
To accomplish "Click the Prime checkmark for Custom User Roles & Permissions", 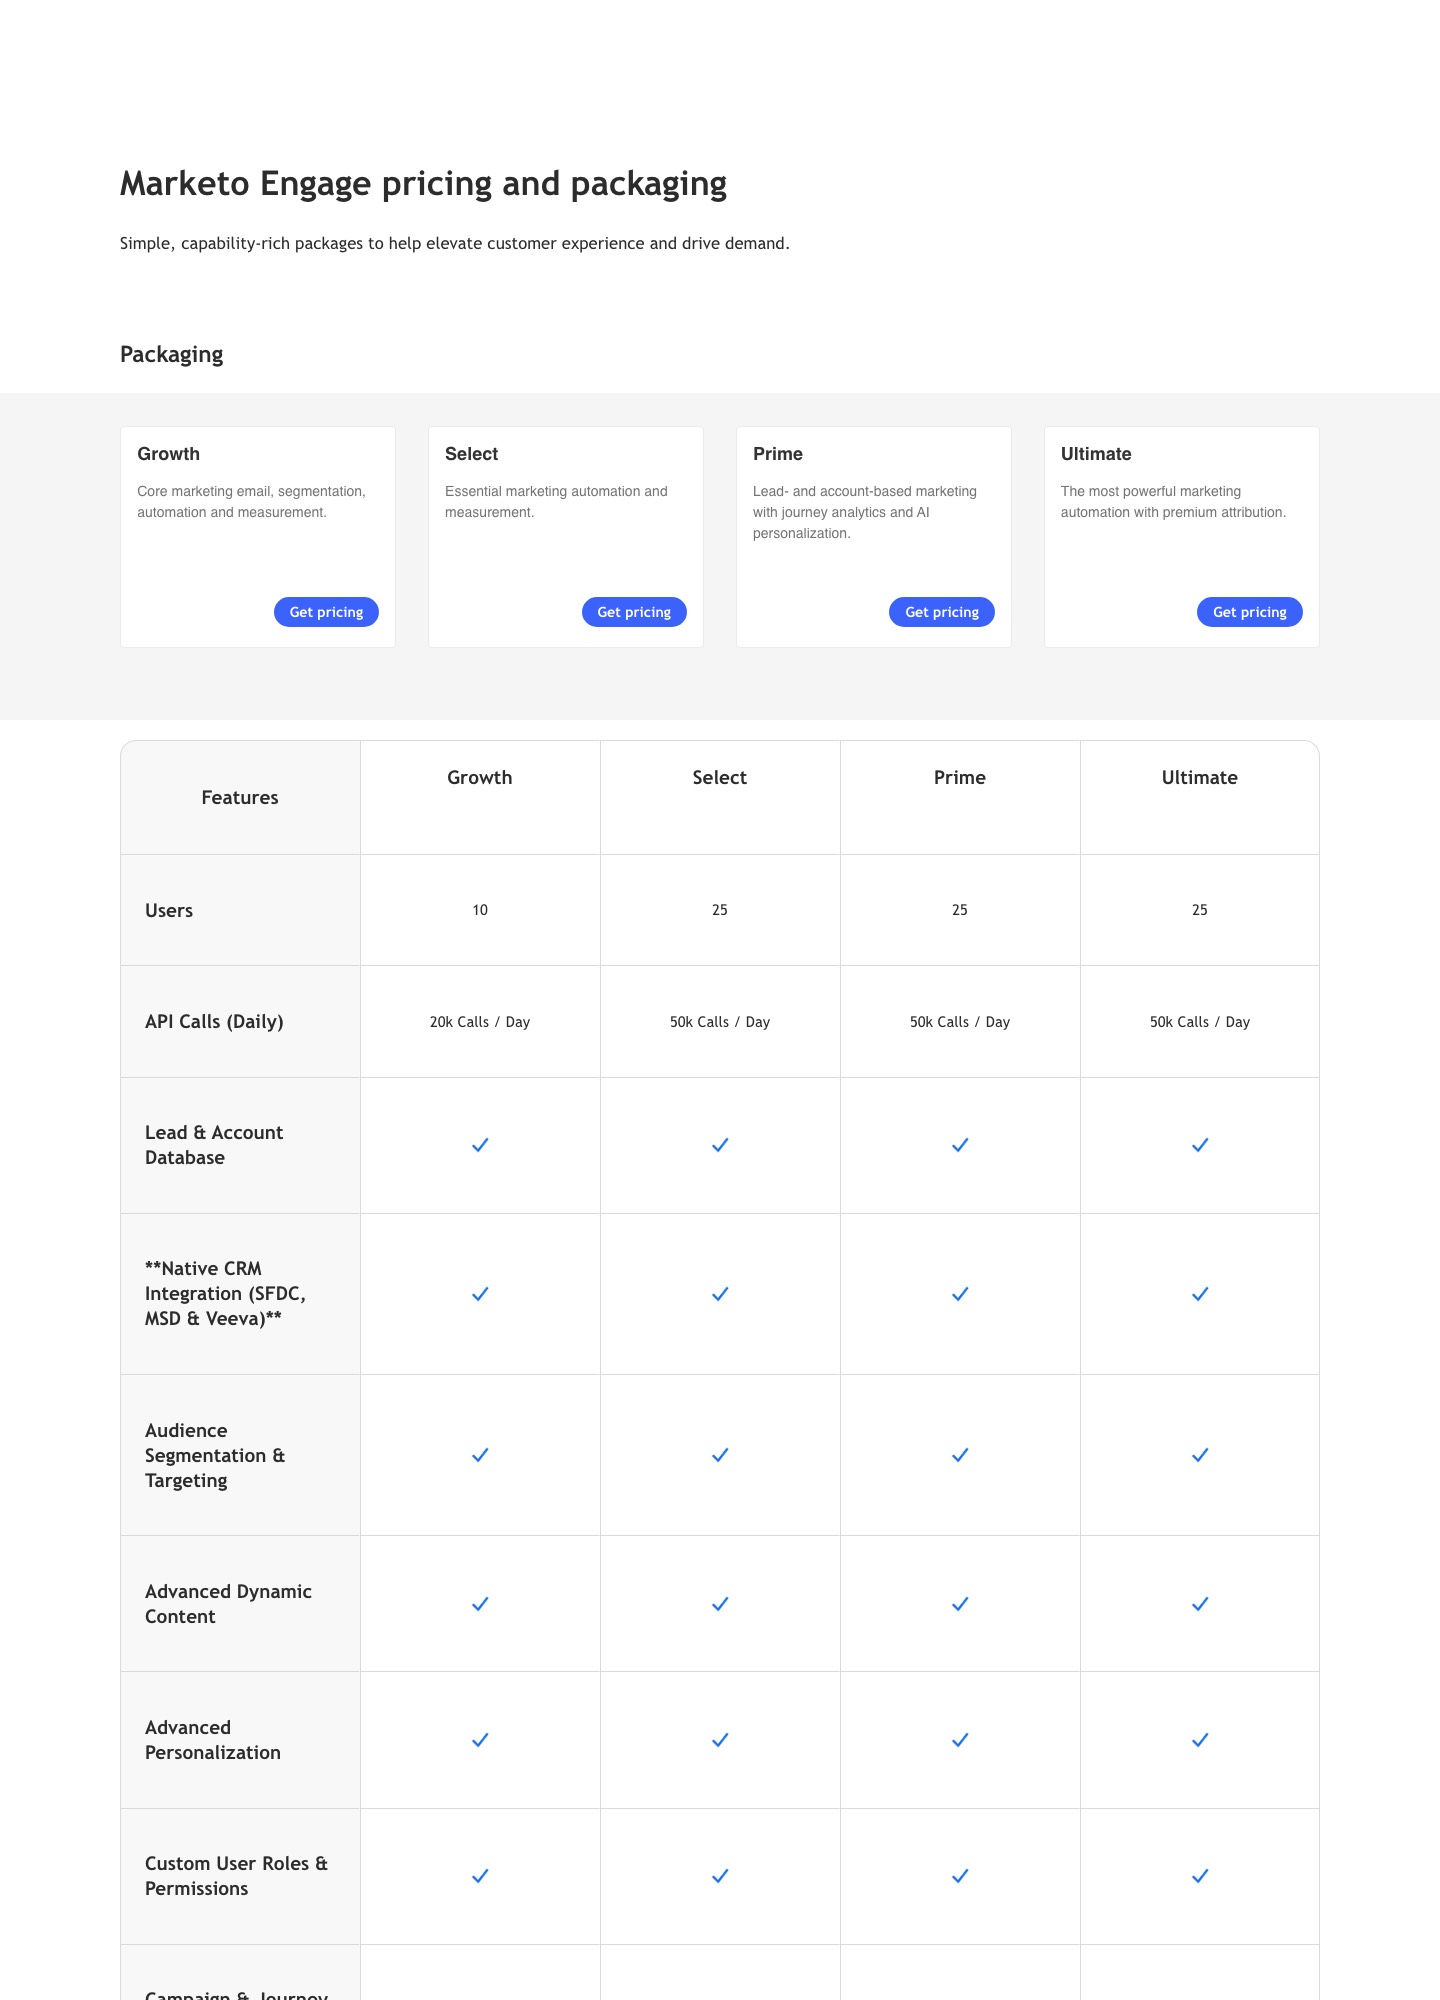I will (960, 1876).
